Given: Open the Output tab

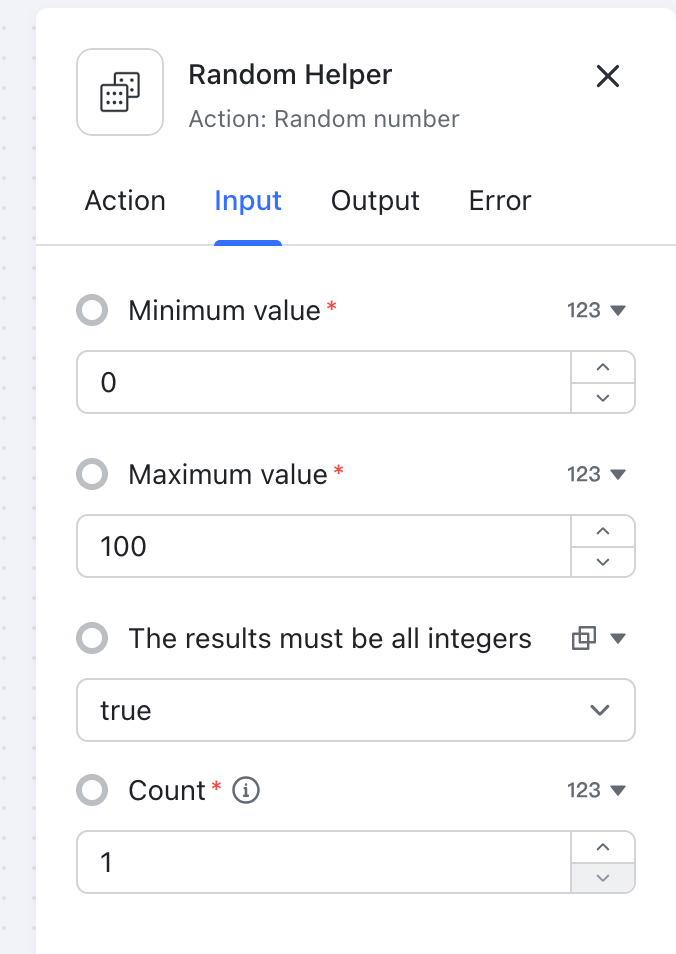Looking at the screenshot, I should [375, 201].
